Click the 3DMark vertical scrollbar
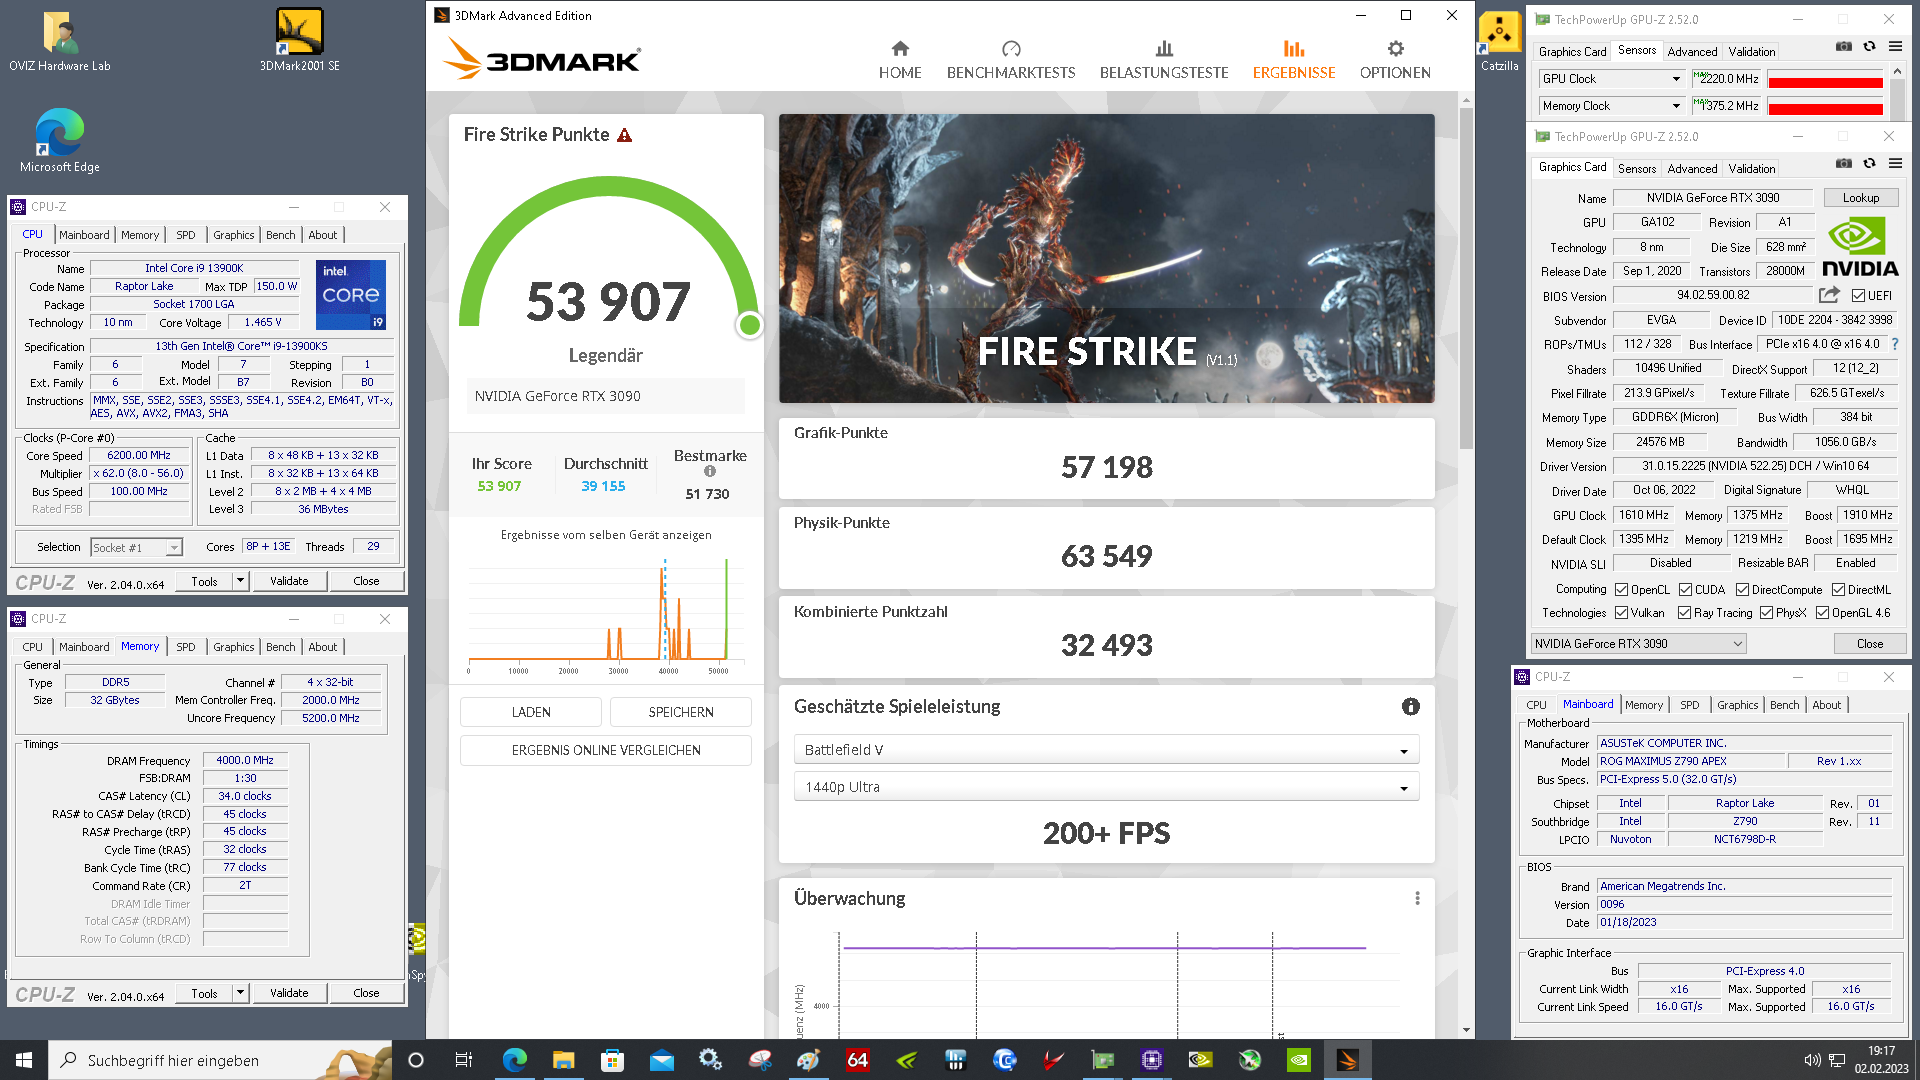Screen dimensions: 1920x1080 coord(1466,278)
